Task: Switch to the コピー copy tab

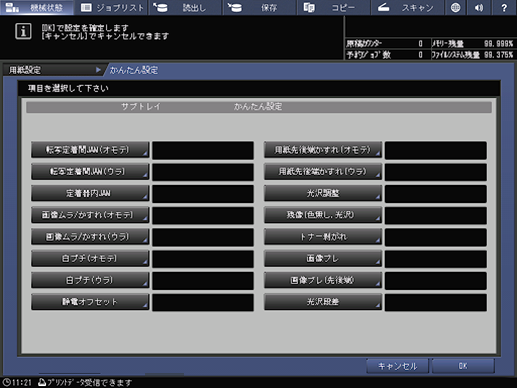Action: pyautogui.click(x=333, y=7)
